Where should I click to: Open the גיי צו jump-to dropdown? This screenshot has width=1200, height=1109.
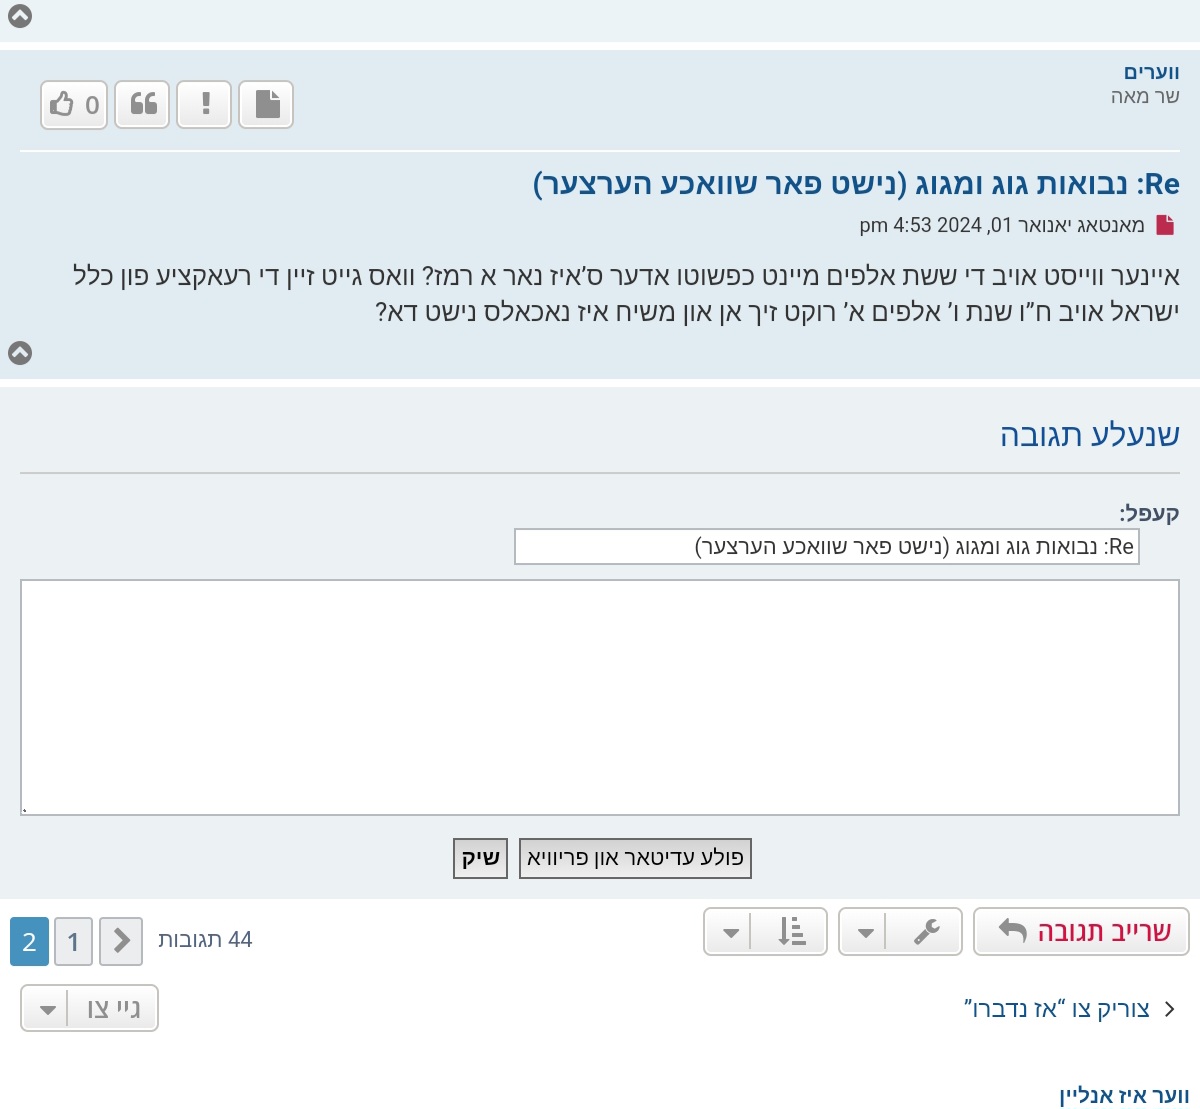(x=90, y=1008)
